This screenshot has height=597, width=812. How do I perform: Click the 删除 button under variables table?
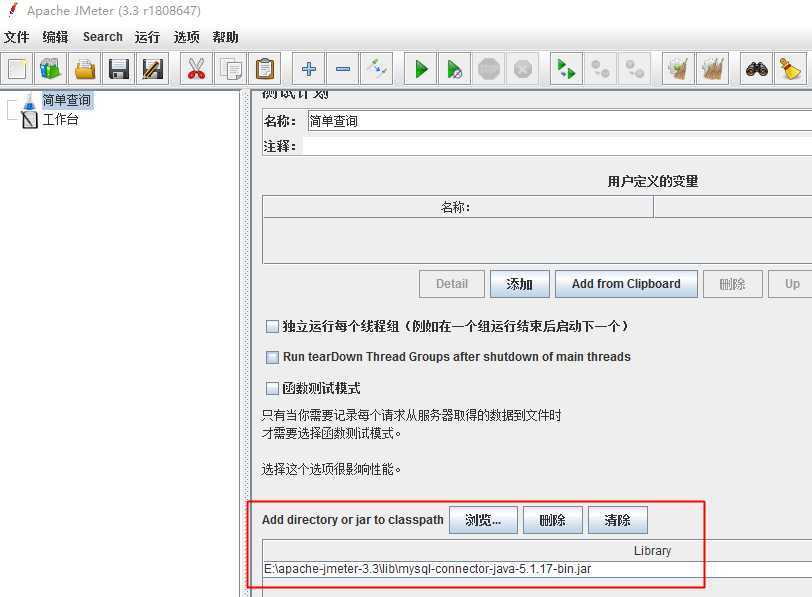click(732, 284)
